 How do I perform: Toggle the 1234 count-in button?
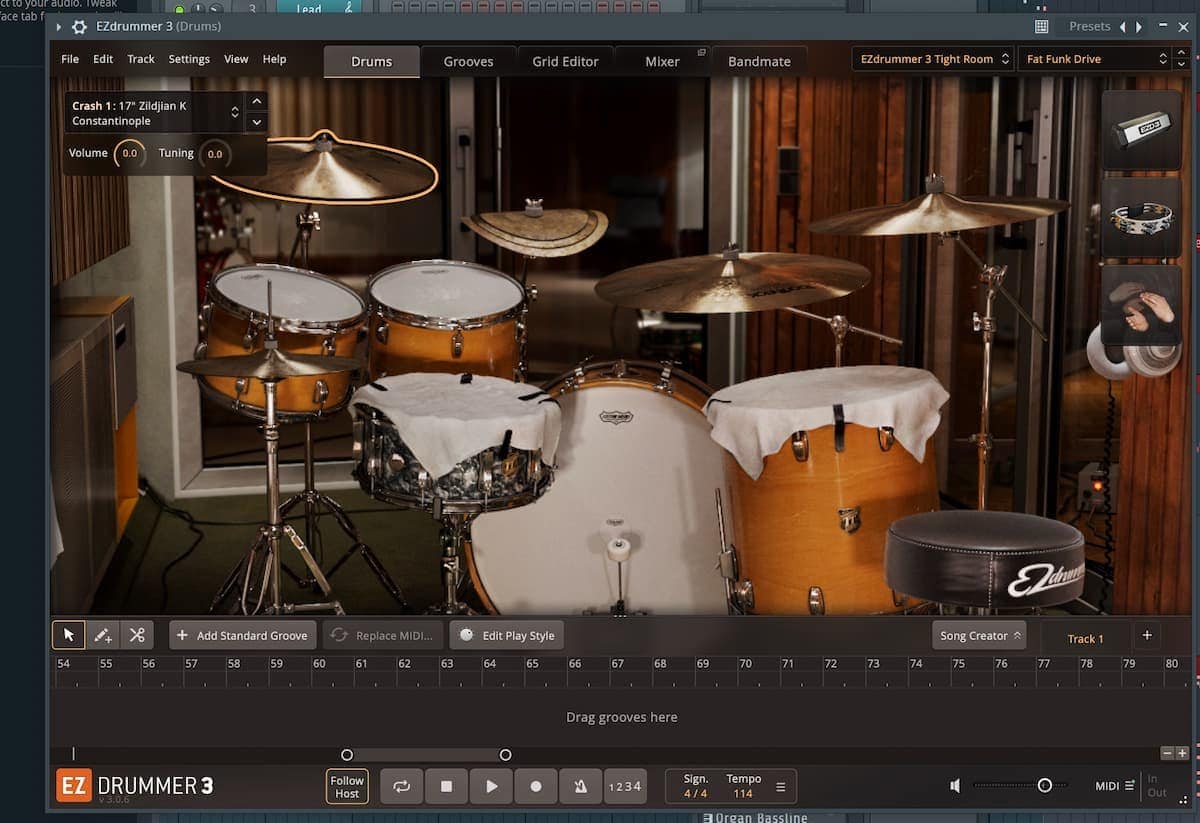[625, 786]
